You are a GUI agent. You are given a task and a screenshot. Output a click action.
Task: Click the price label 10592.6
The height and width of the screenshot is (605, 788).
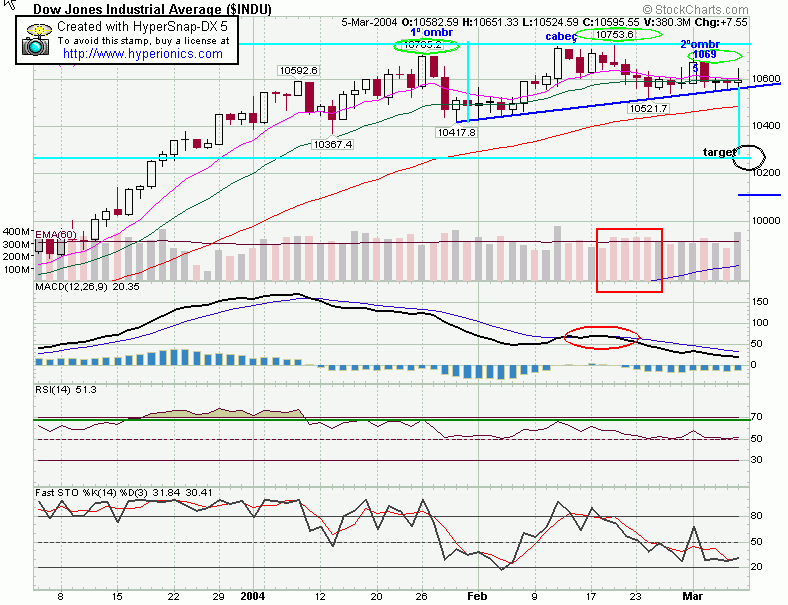click(x=299, y=70)
